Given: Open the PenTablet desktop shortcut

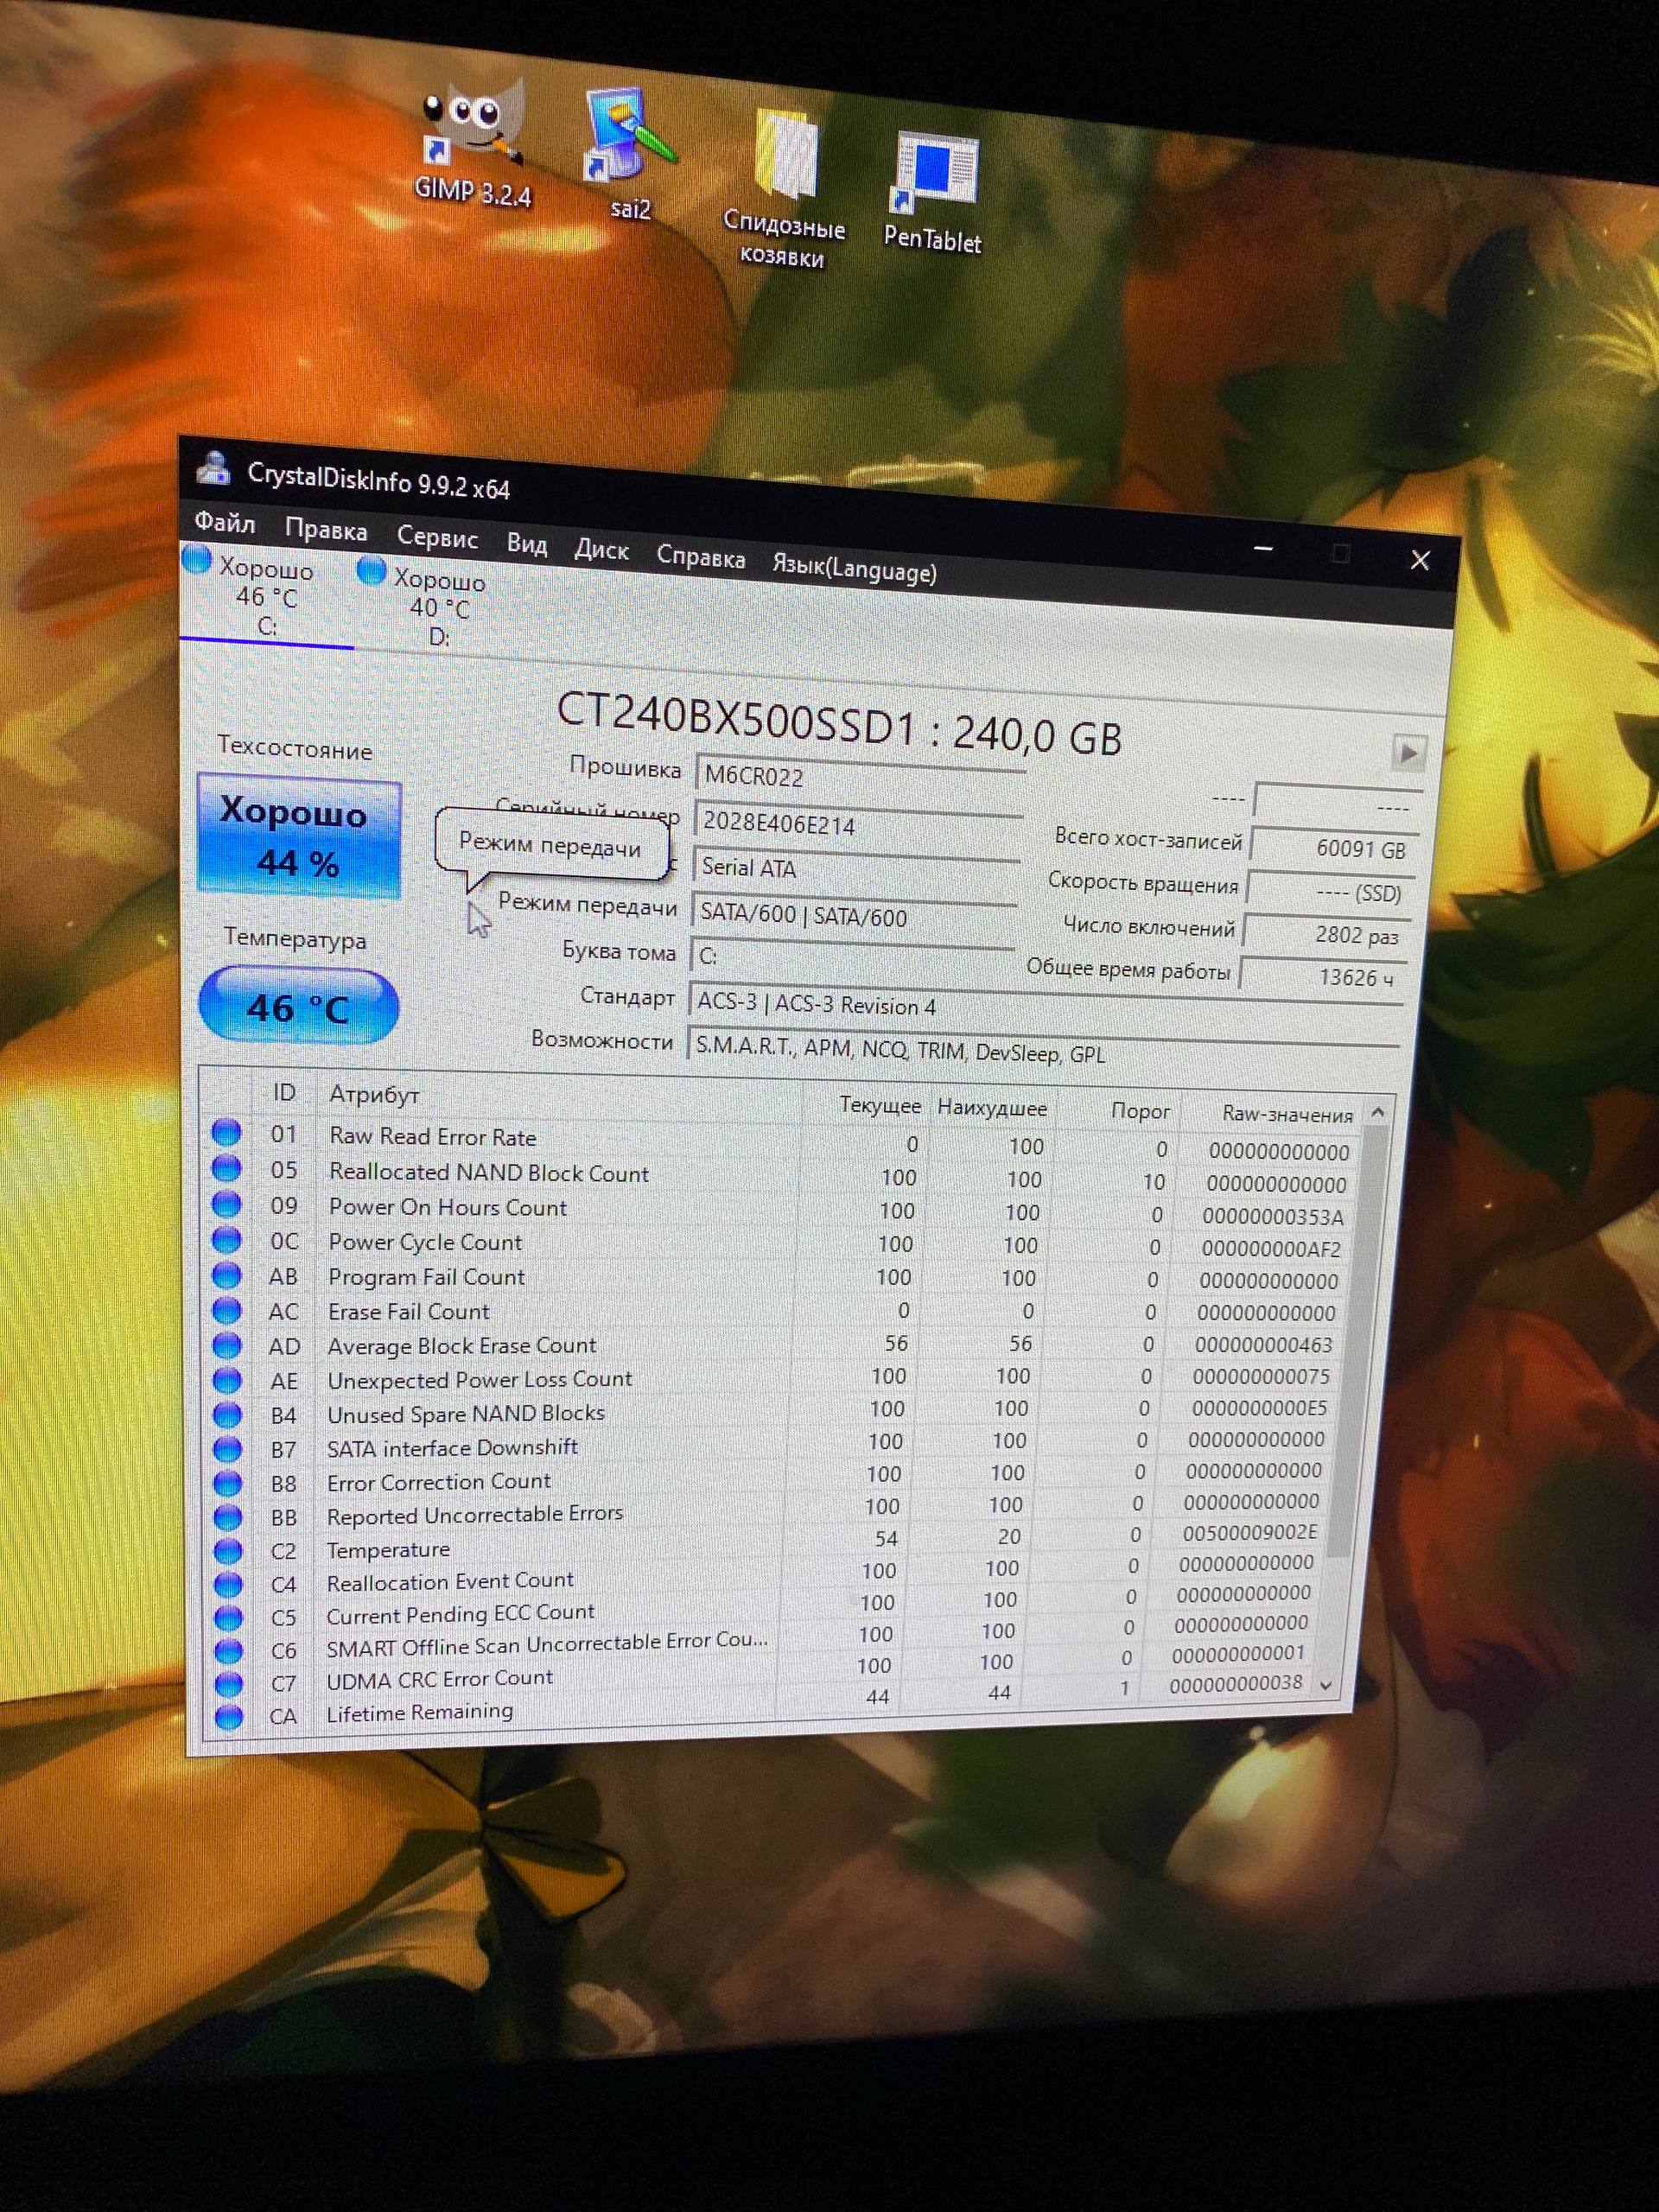Looking at the screenshot, I should point(933,192).
